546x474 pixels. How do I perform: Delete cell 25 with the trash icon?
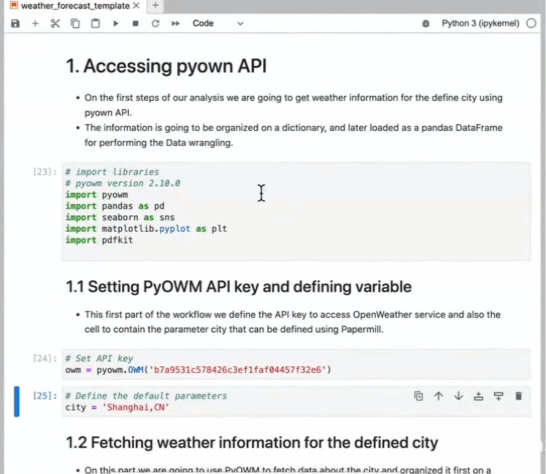[518, 396]
